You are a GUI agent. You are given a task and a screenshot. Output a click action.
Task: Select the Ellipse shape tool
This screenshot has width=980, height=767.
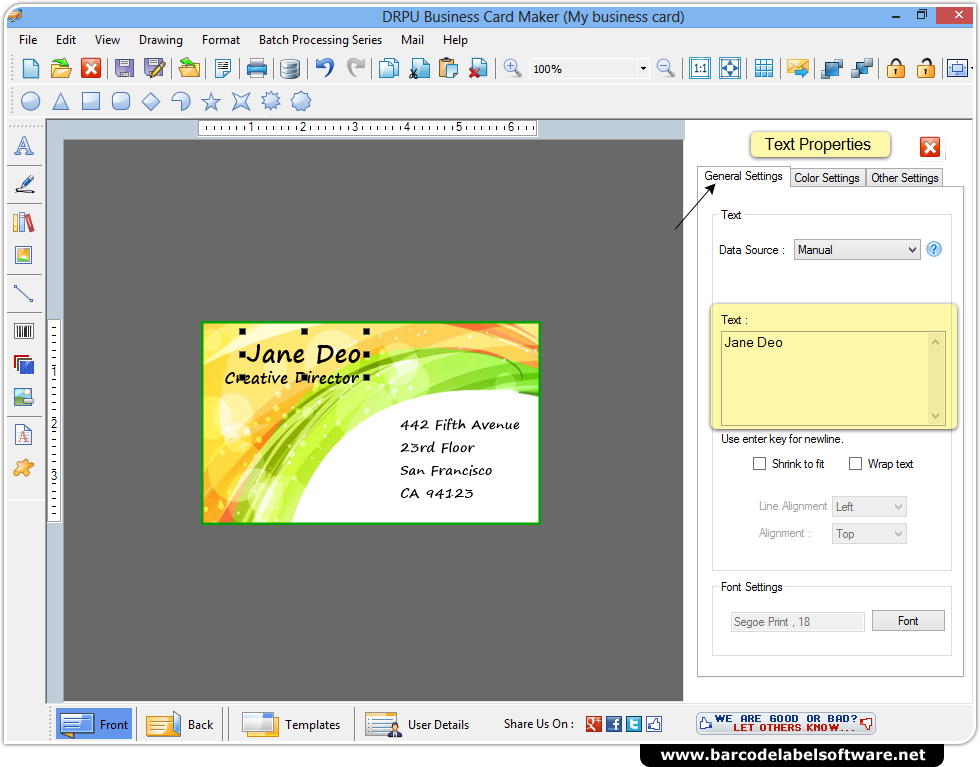tap(30, 101)
